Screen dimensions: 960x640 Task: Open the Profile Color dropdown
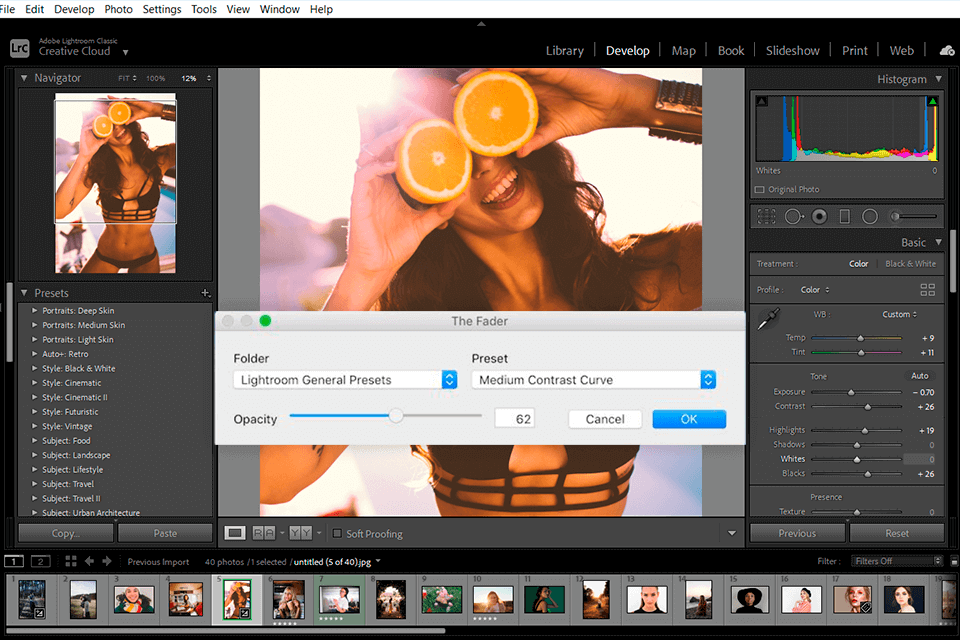pyautogui.click(x=815, y=290)
